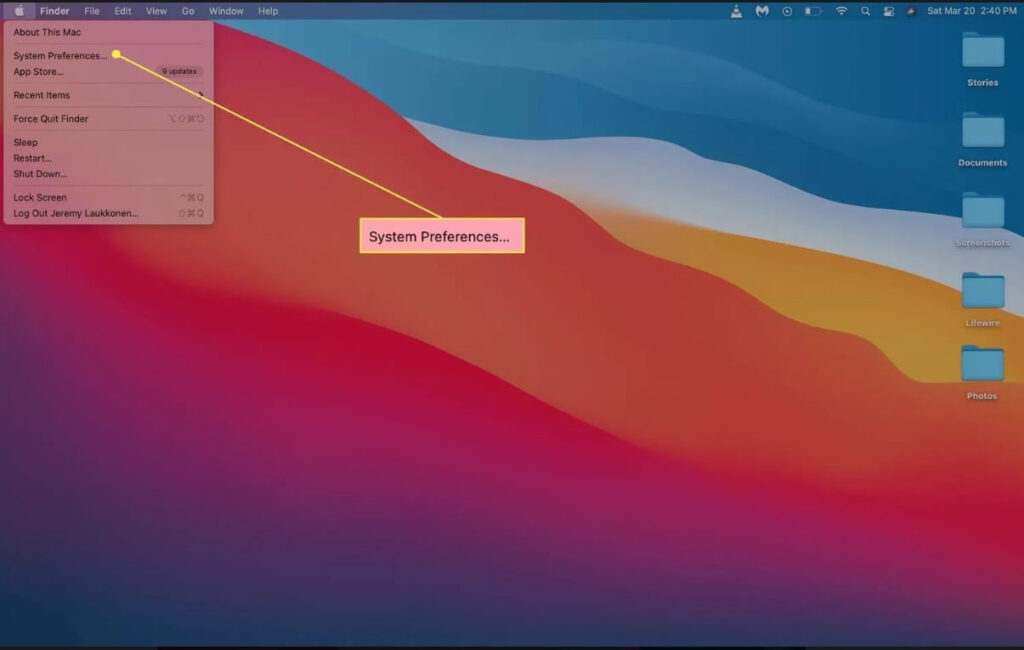Open the Go menu
Image resolution: width=1024 pixels, height=650 pixels.
187,11
